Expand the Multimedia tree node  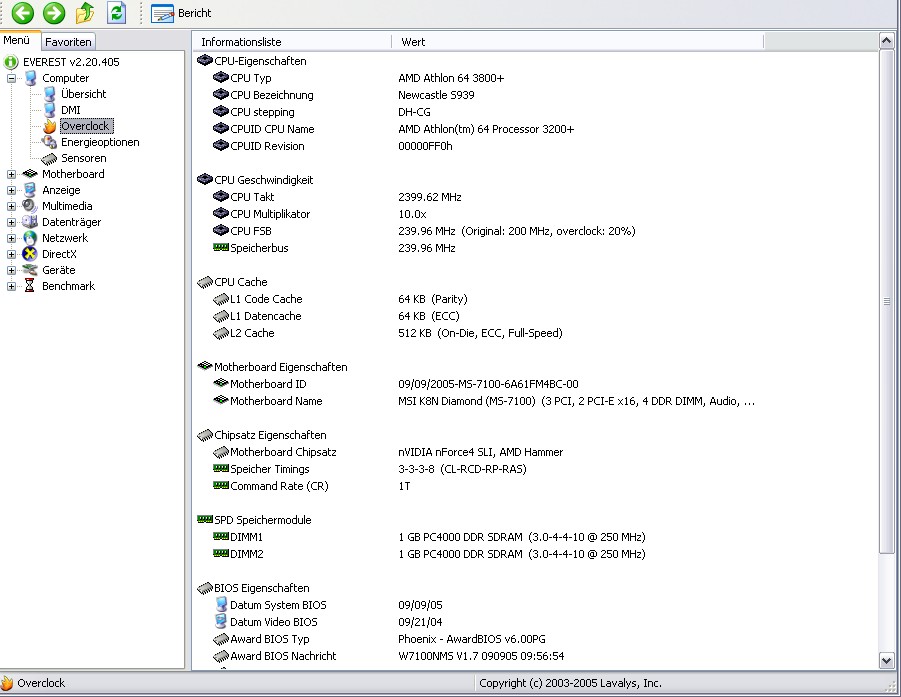click(x=11, y=206)
